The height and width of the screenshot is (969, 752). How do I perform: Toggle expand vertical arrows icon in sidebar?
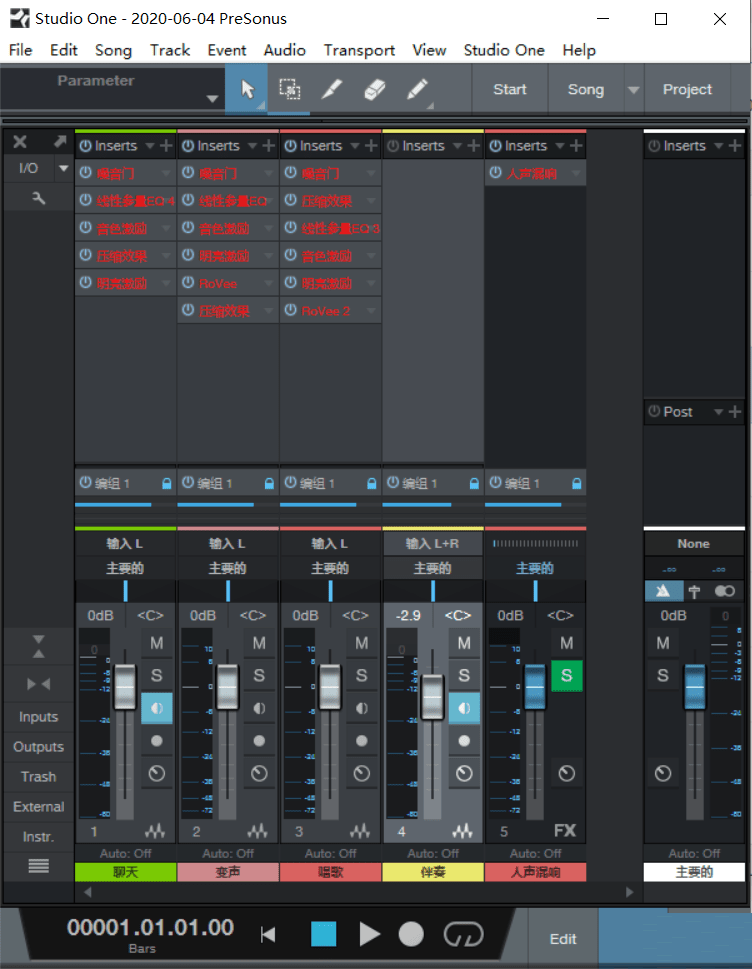pos(38,646)
